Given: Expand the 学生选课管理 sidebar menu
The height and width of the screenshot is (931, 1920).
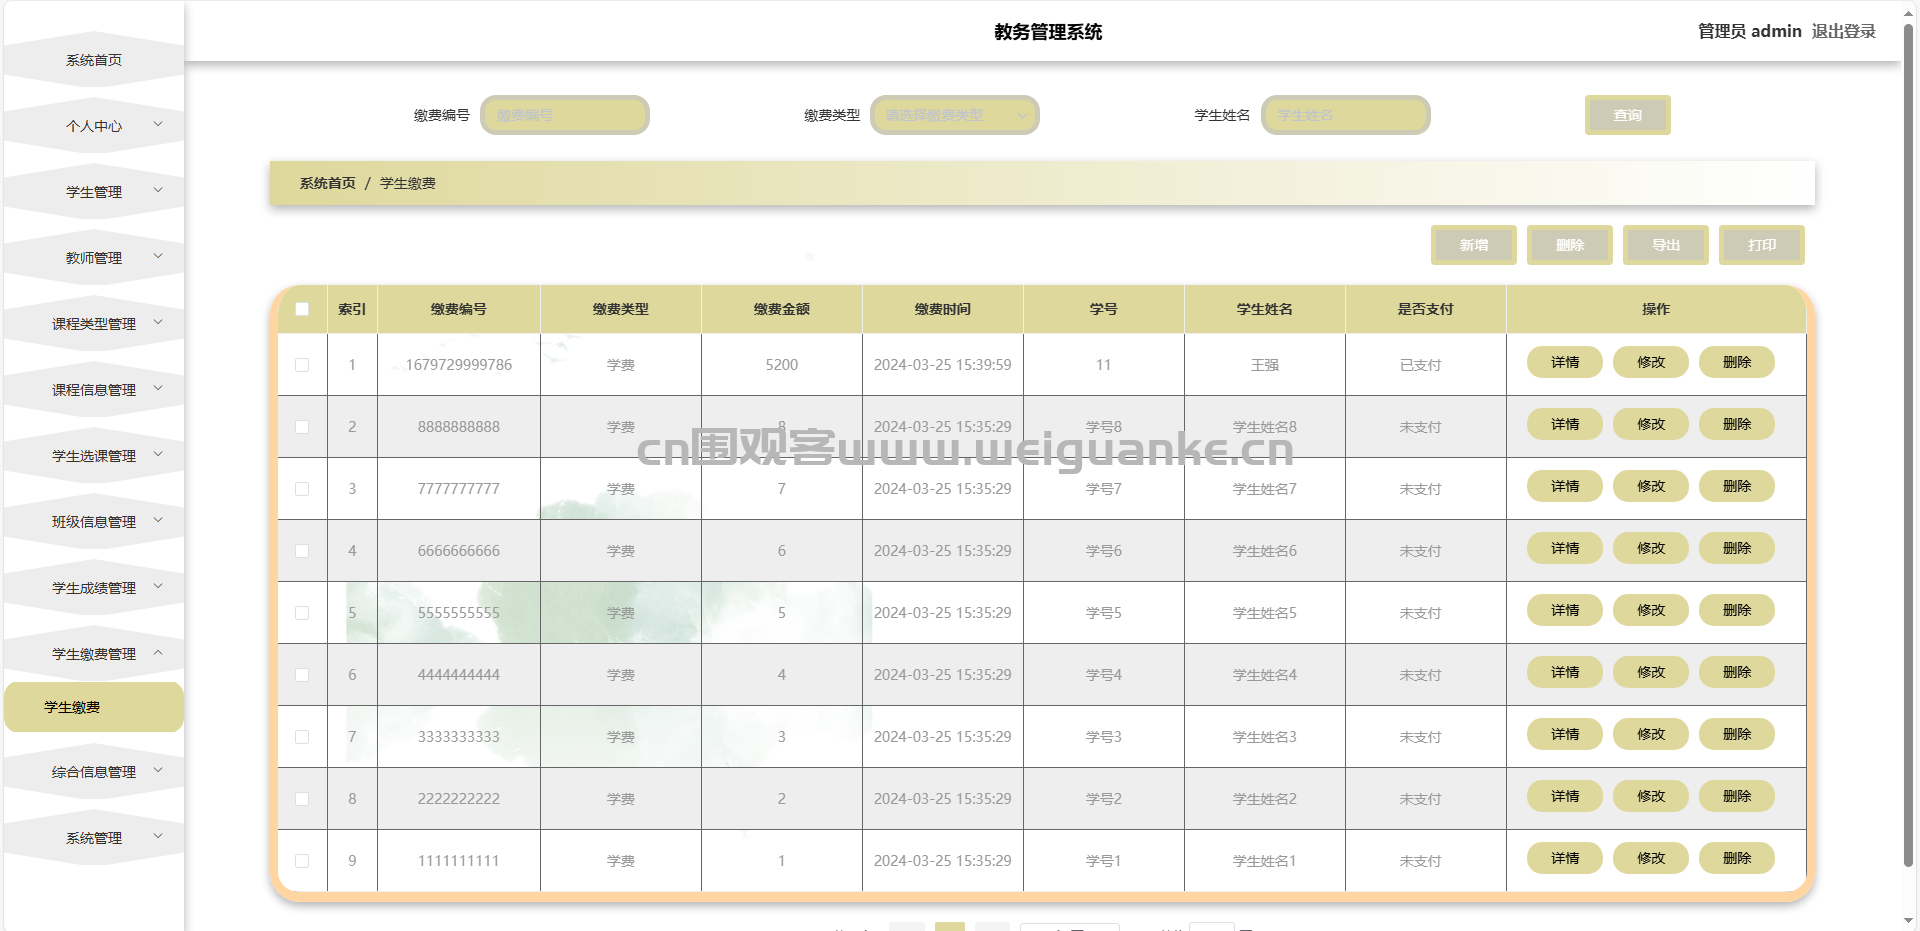Looking at the screenshot, I should (x=94, y=456).
